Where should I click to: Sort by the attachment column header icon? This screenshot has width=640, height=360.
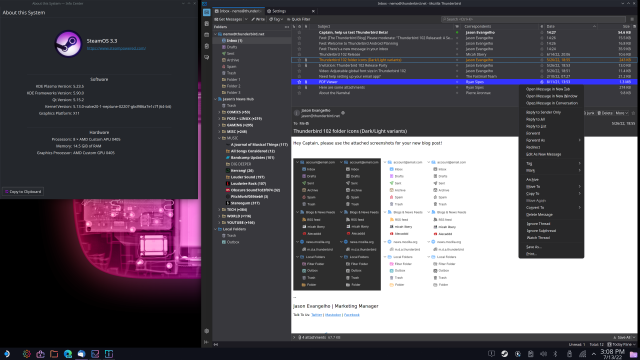click(x=306, y=27)
